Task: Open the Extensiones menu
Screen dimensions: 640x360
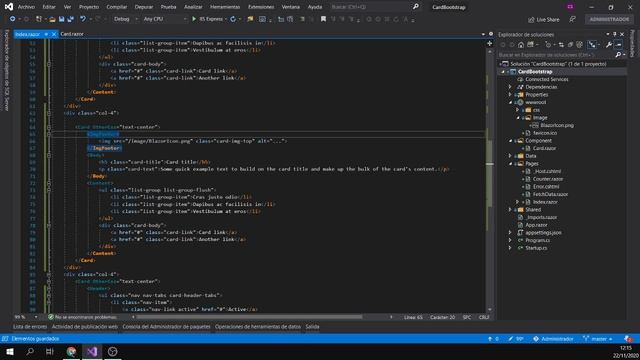Action: 261,7
